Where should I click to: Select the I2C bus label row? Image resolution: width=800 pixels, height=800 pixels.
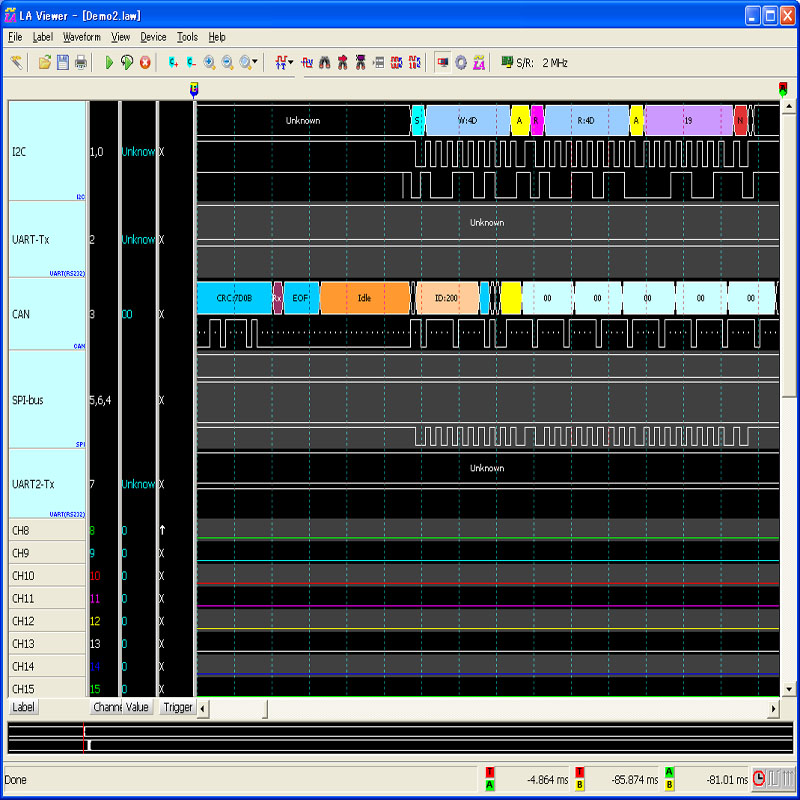click(47, 152)
